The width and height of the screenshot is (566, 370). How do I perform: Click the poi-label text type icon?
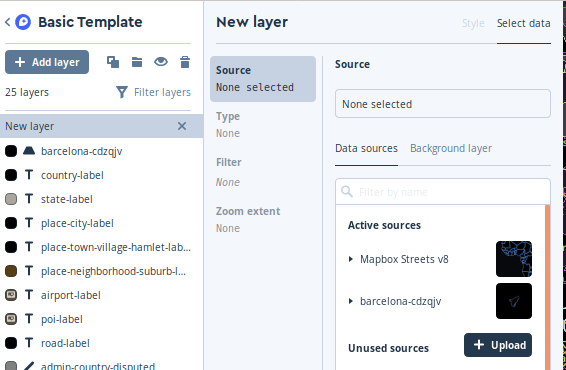click(29, 319)
